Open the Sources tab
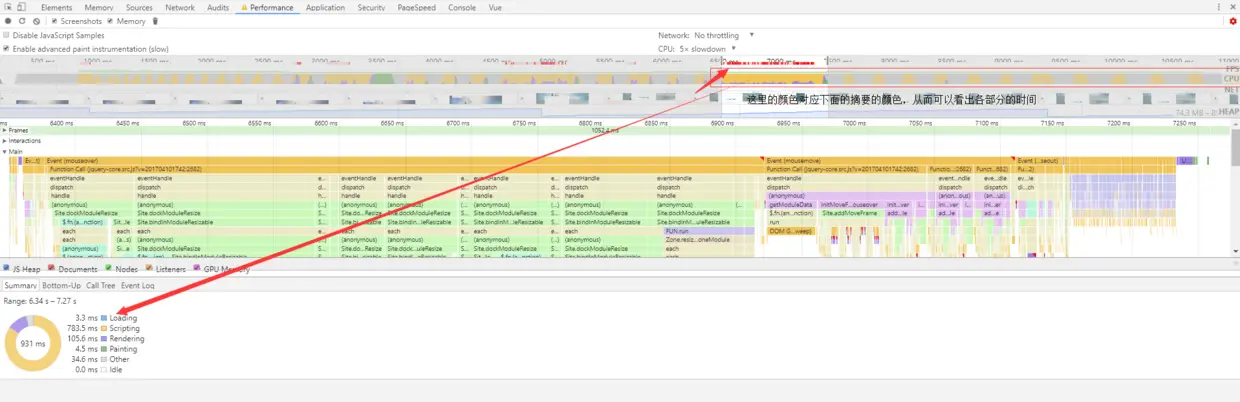This screenshot has height=402, width=1240. pos(139,7)
